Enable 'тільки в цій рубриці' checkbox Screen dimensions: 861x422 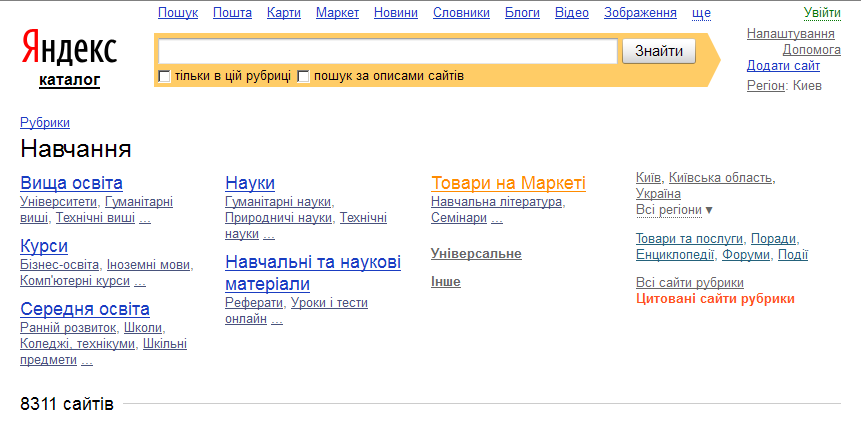[164, 76]
